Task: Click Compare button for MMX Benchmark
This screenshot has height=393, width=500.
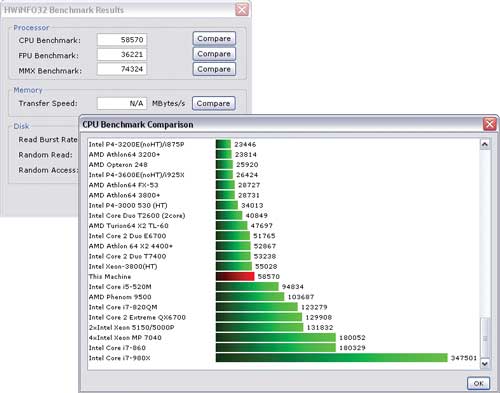Action: [x=214, y=69]
